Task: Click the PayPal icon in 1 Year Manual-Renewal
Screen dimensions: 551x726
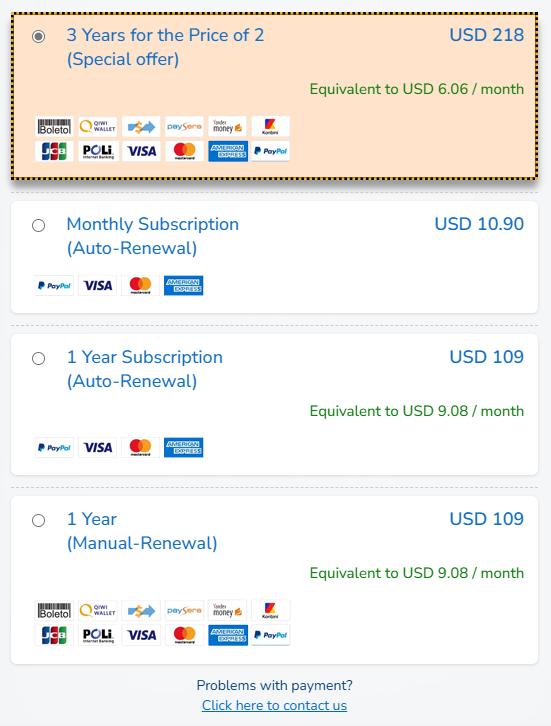Action: pos(270,635)
